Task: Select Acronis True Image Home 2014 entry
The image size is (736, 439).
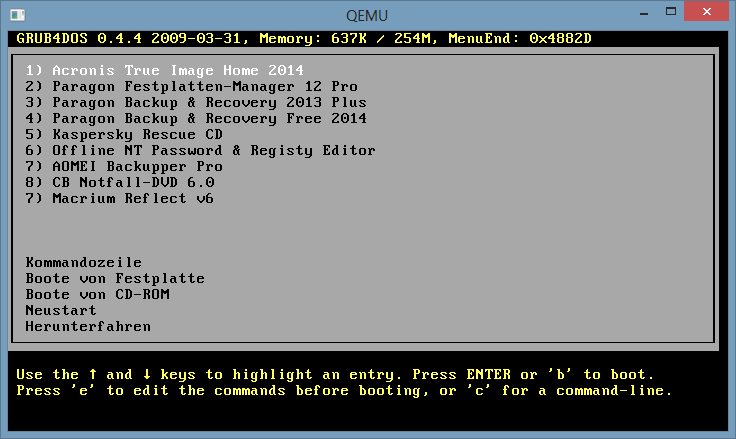Action: (x=164, y=70)
